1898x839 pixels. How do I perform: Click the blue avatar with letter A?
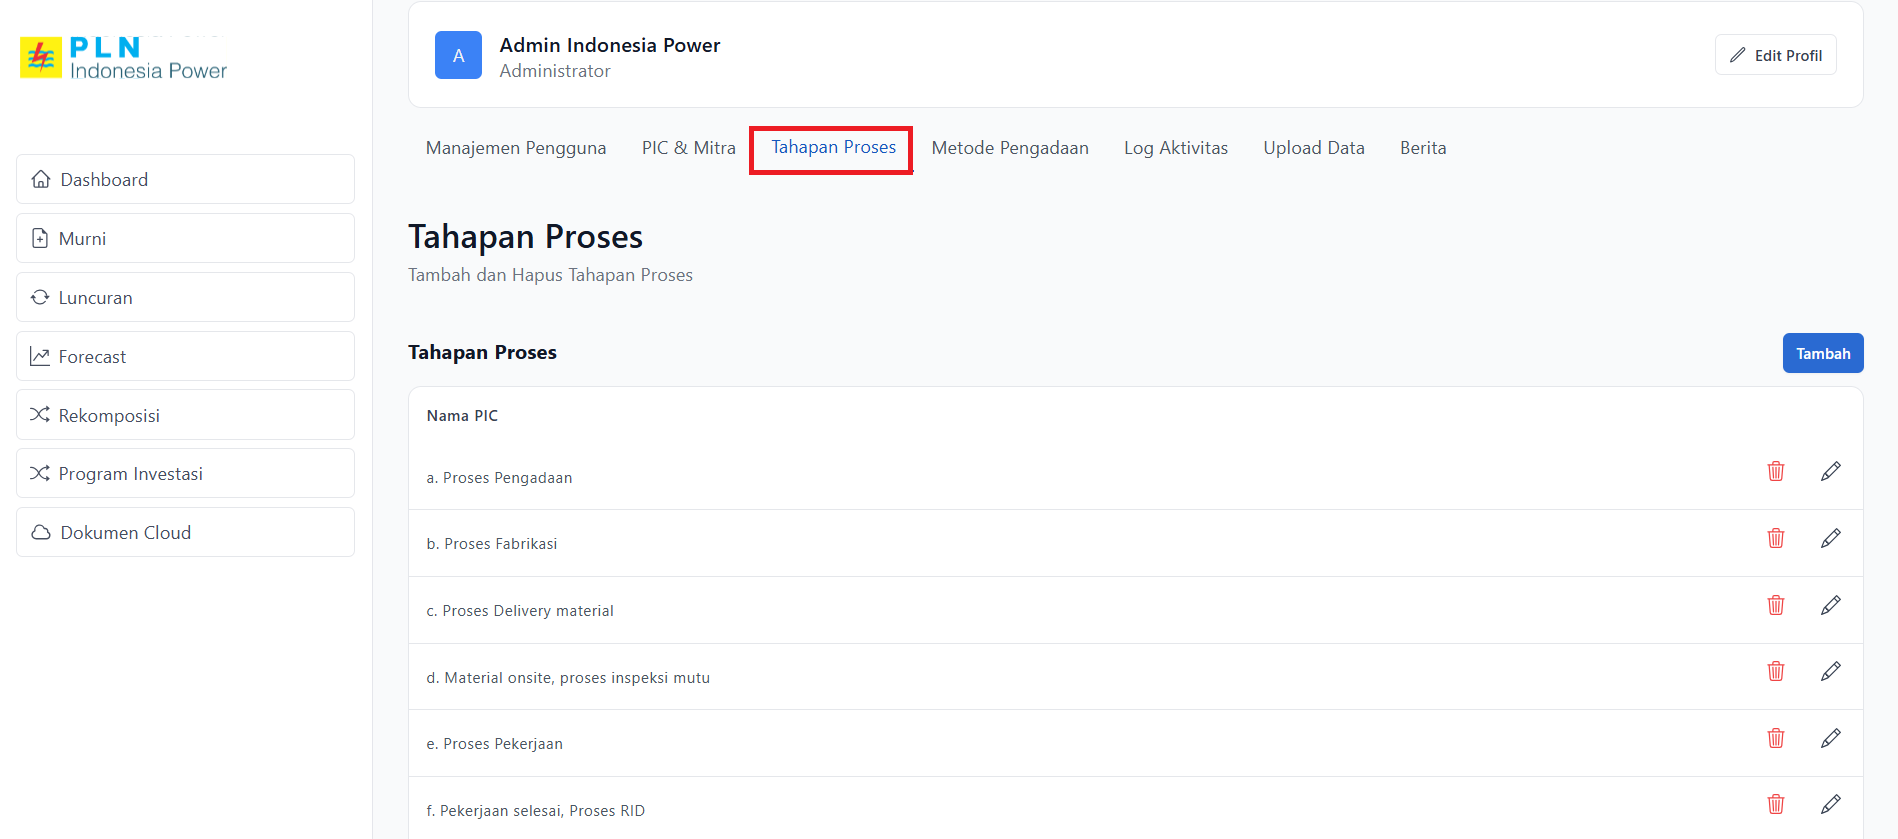pyautogui.click(x=458, y=55)
